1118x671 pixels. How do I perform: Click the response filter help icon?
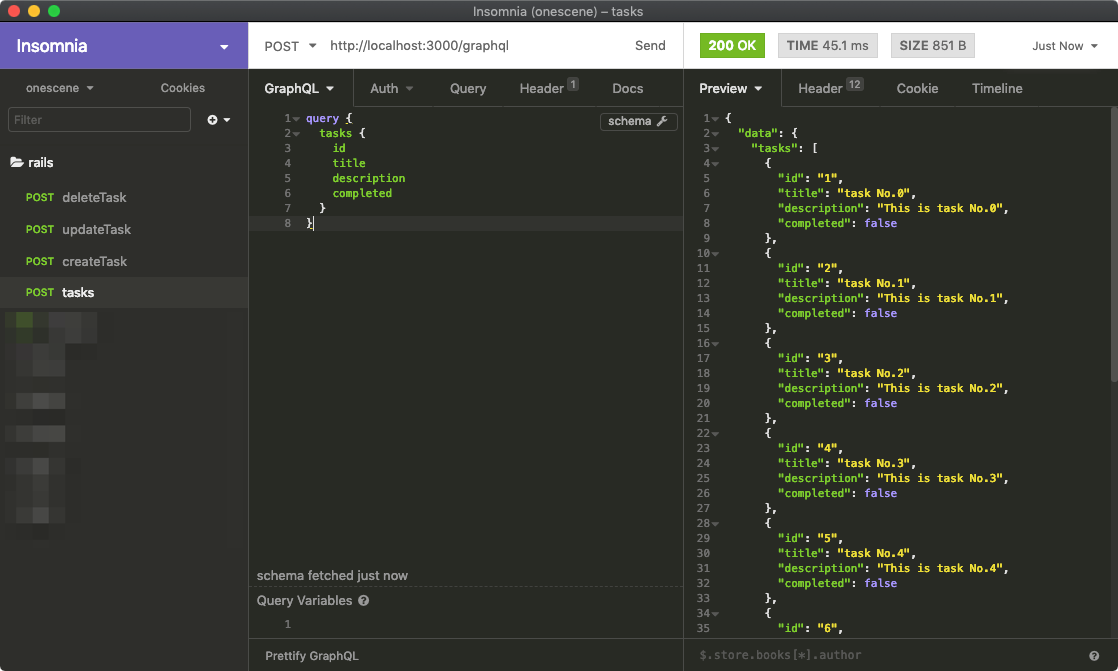click(1094, 656)
